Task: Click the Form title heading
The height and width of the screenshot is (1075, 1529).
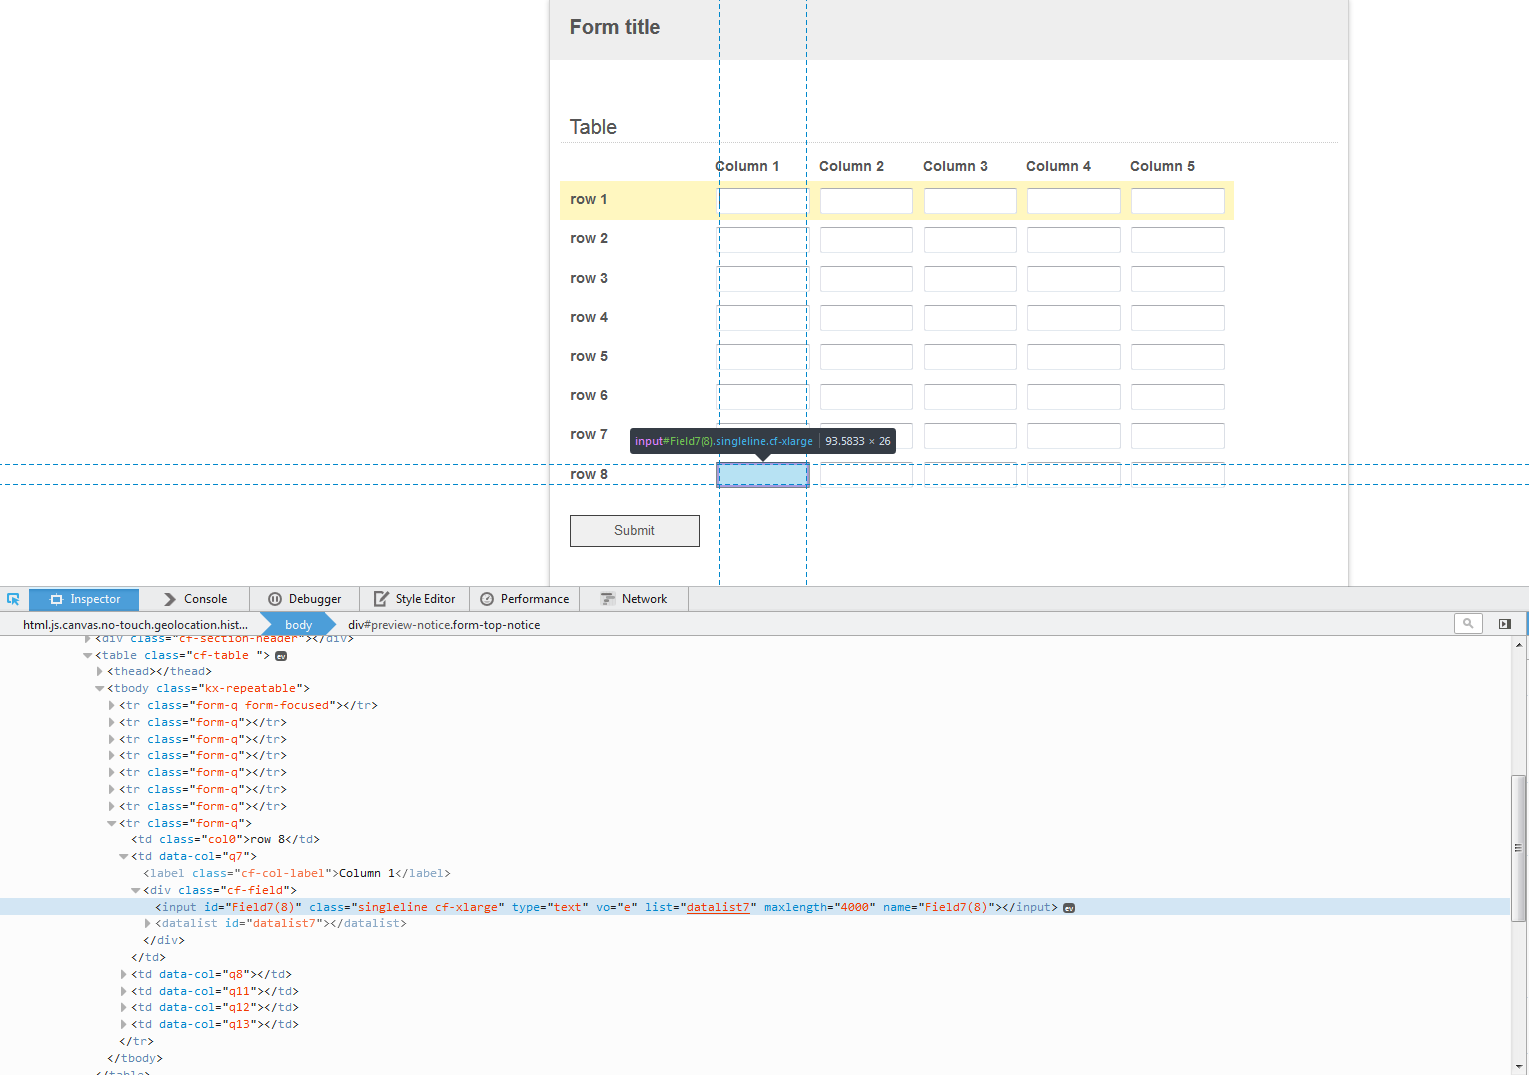Action: [615, 27]
